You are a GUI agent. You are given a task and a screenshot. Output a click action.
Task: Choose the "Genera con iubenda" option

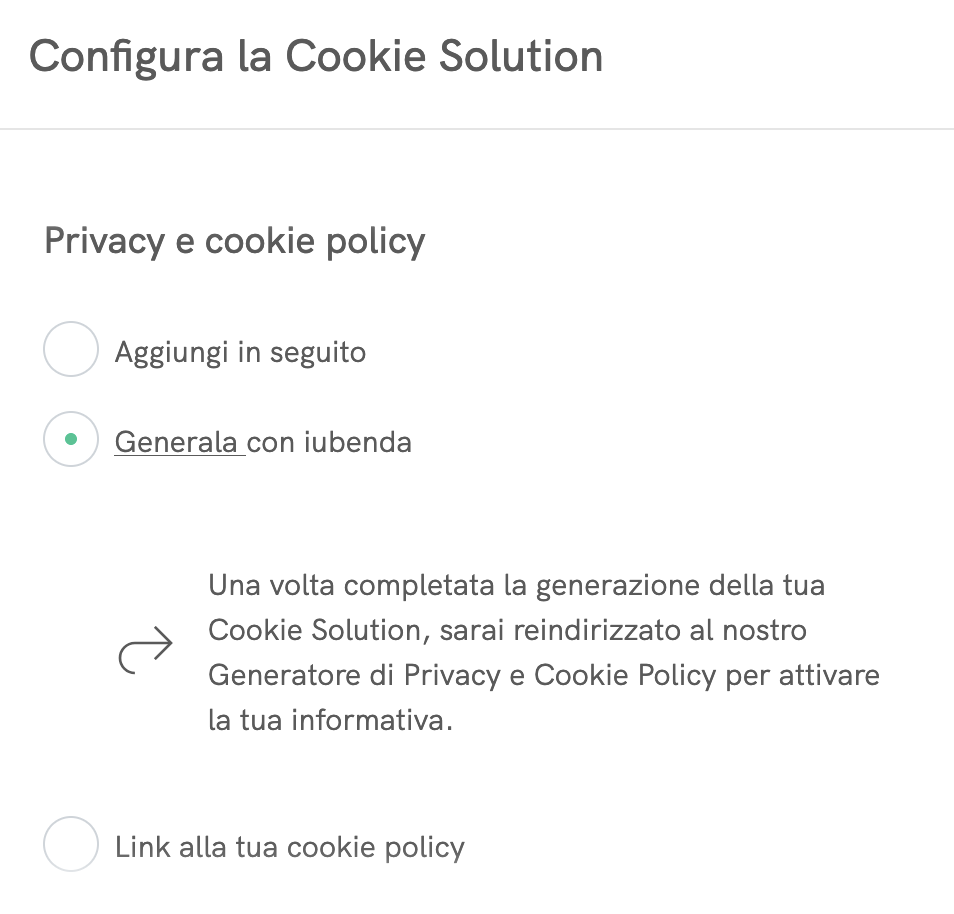pyautogui.click(x=70, y=439)
